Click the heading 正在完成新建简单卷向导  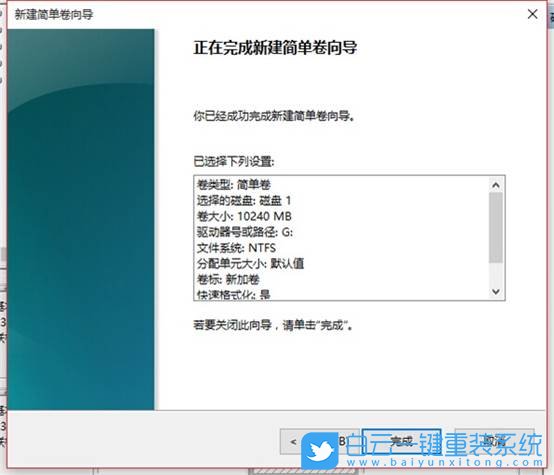[275, 47]
